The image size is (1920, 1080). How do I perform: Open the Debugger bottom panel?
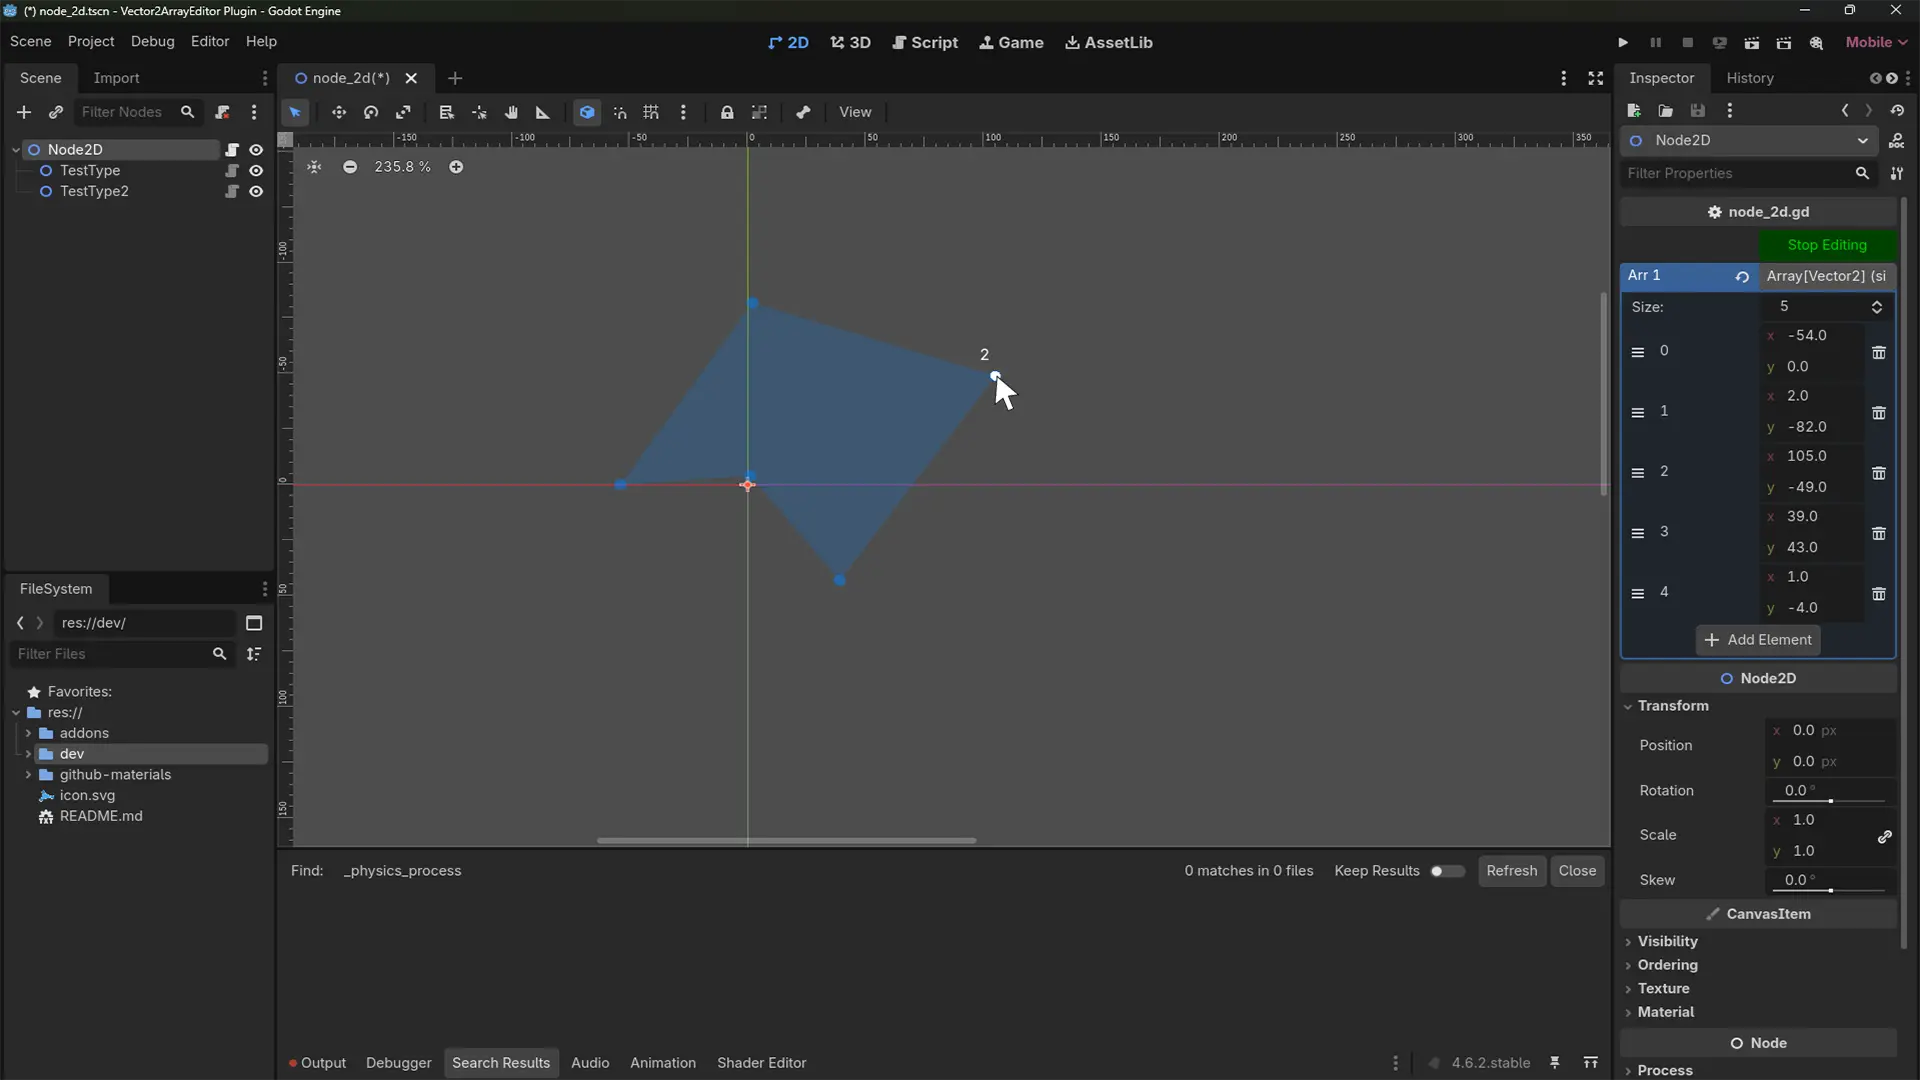398,1063
